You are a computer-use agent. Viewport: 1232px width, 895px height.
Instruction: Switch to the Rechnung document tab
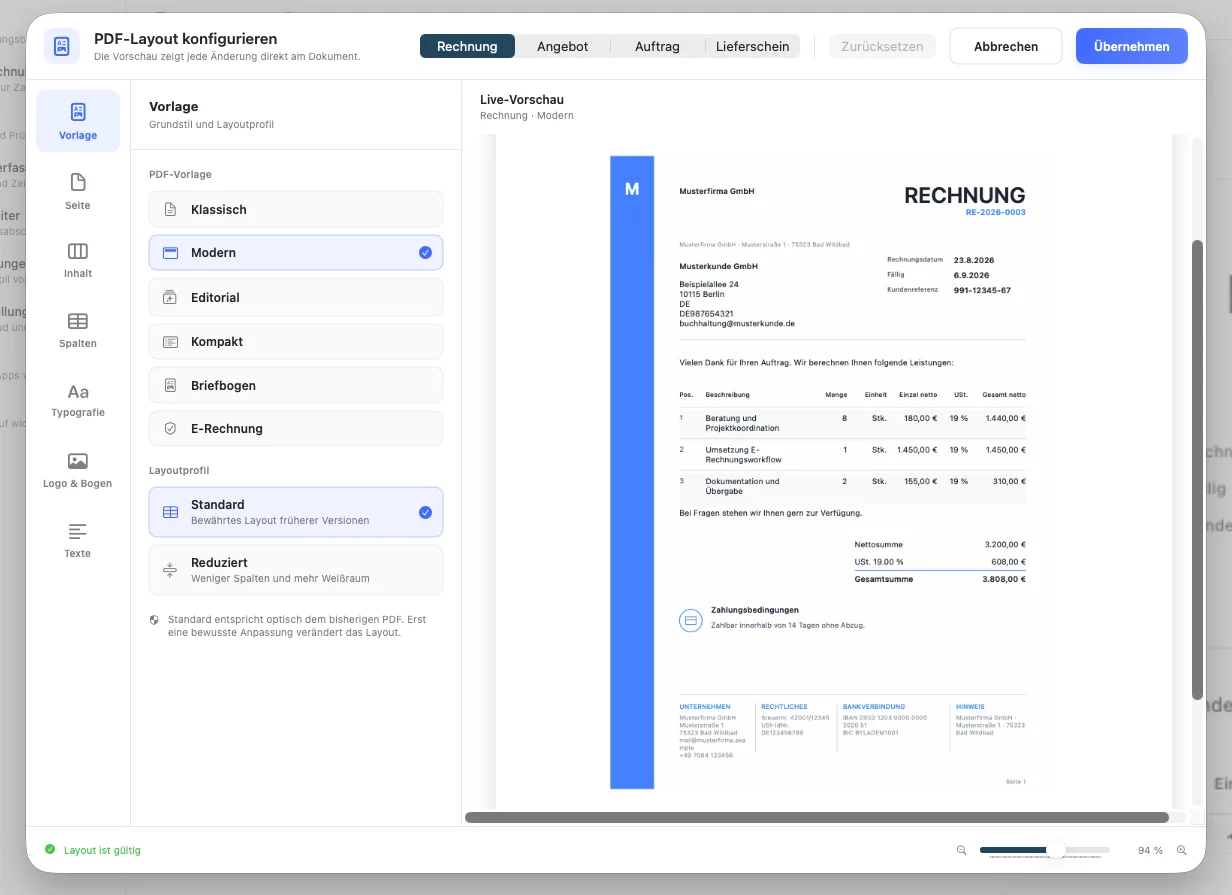(x=467, y=46)
